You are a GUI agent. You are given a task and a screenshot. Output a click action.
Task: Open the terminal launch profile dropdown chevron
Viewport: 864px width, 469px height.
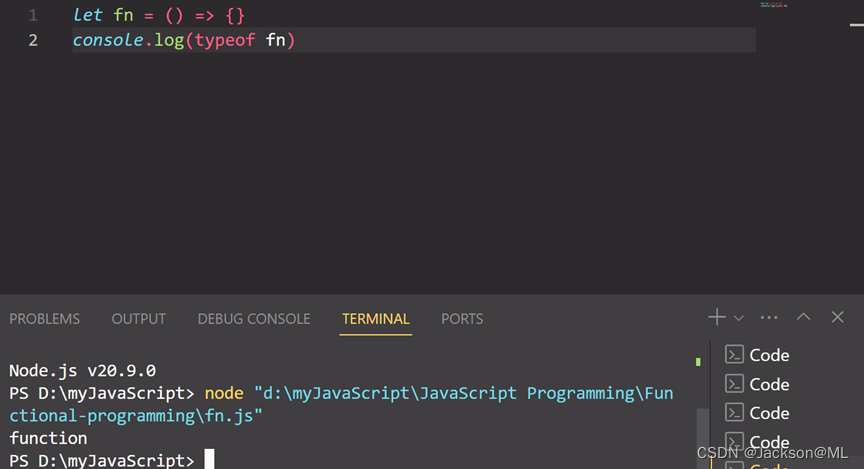click(x=739, y=318)
